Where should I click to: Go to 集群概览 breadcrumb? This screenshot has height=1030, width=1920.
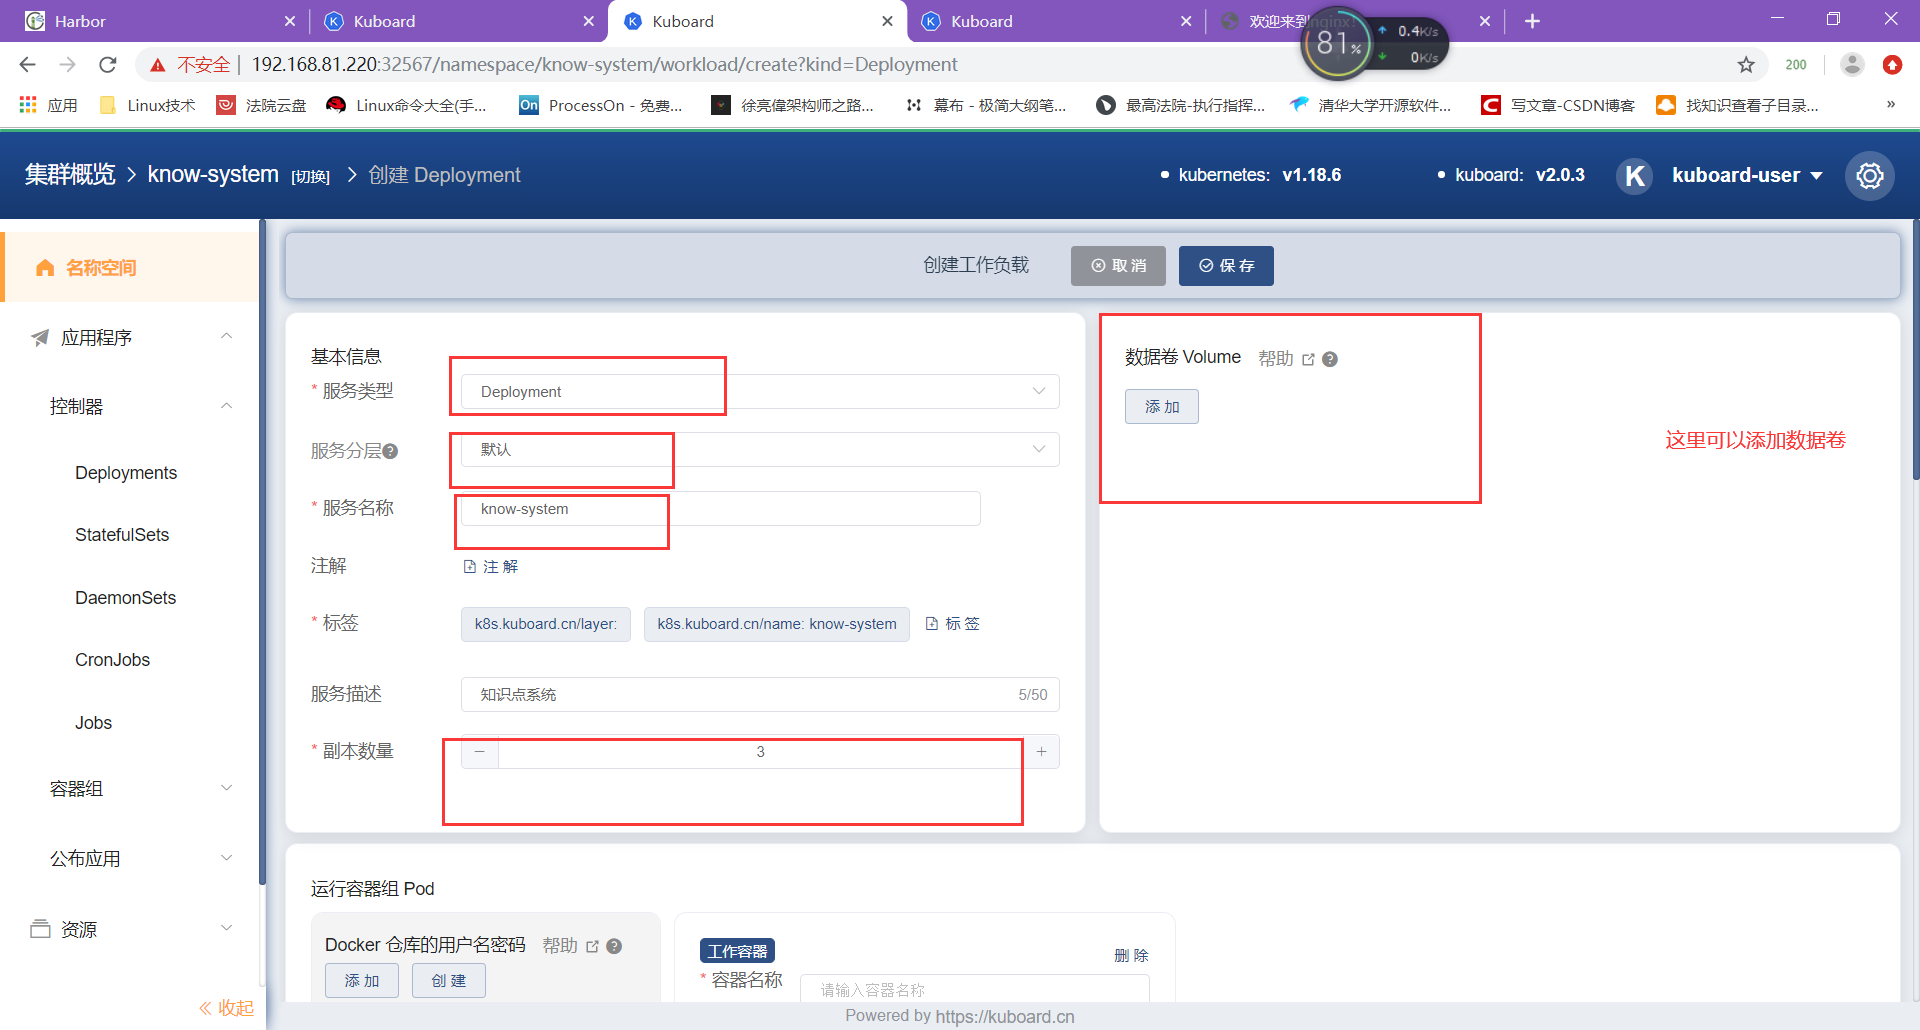[x=70, y=175]
